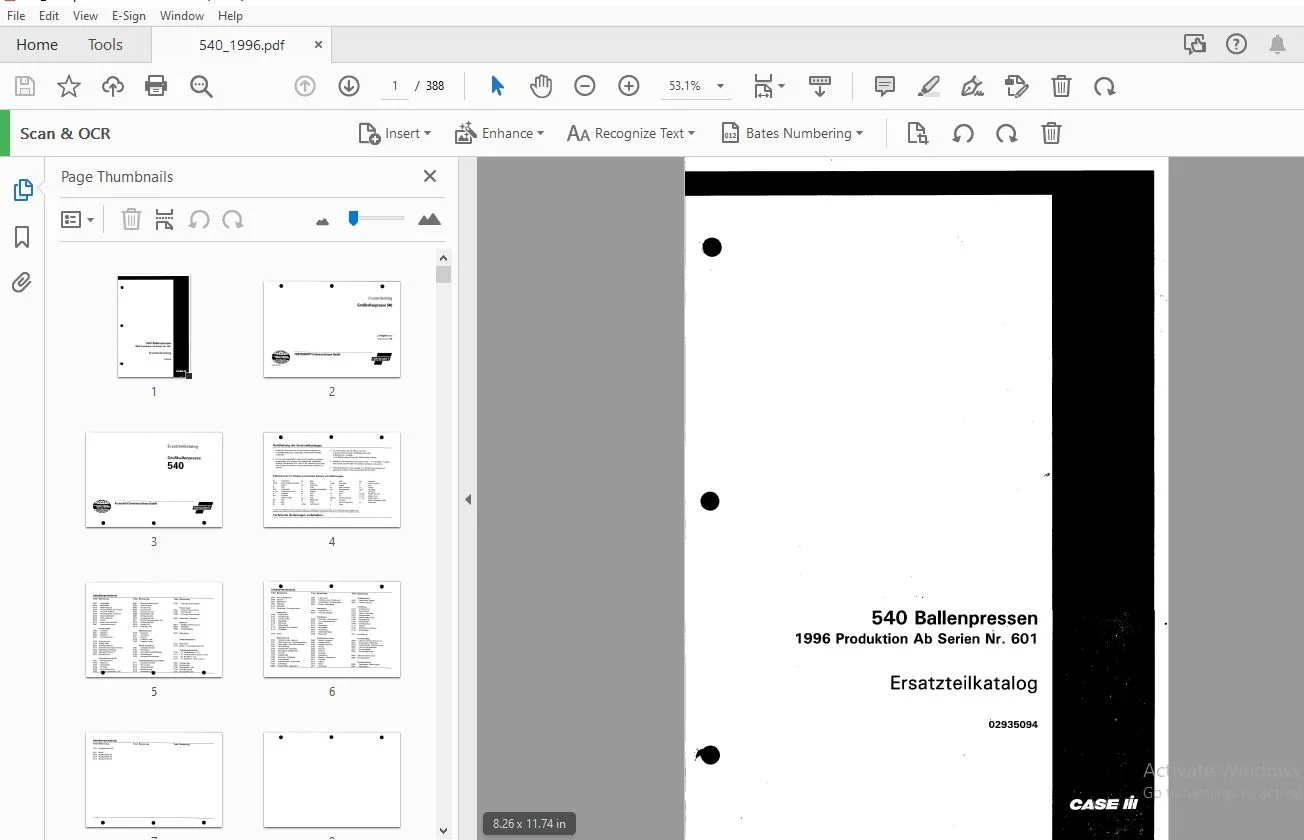This screenshot has width=1304, height=840.
Task: Enlarge thumbnail size with large mountain icon
Action: [430, 219]
